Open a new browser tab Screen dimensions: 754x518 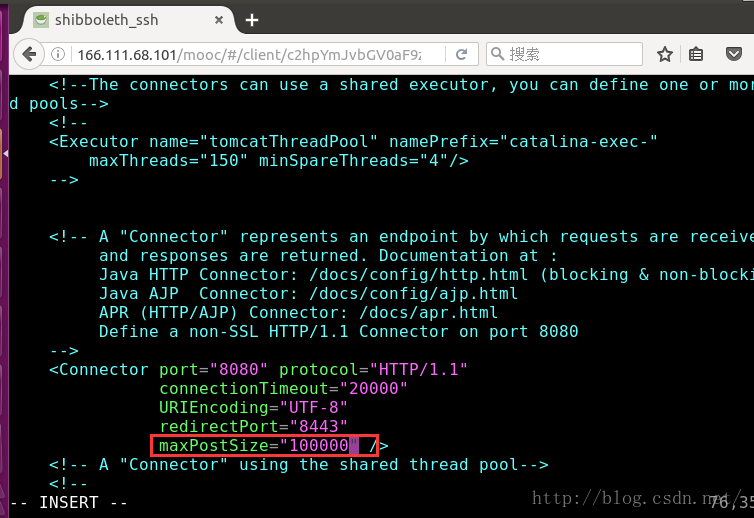point(251,20)
